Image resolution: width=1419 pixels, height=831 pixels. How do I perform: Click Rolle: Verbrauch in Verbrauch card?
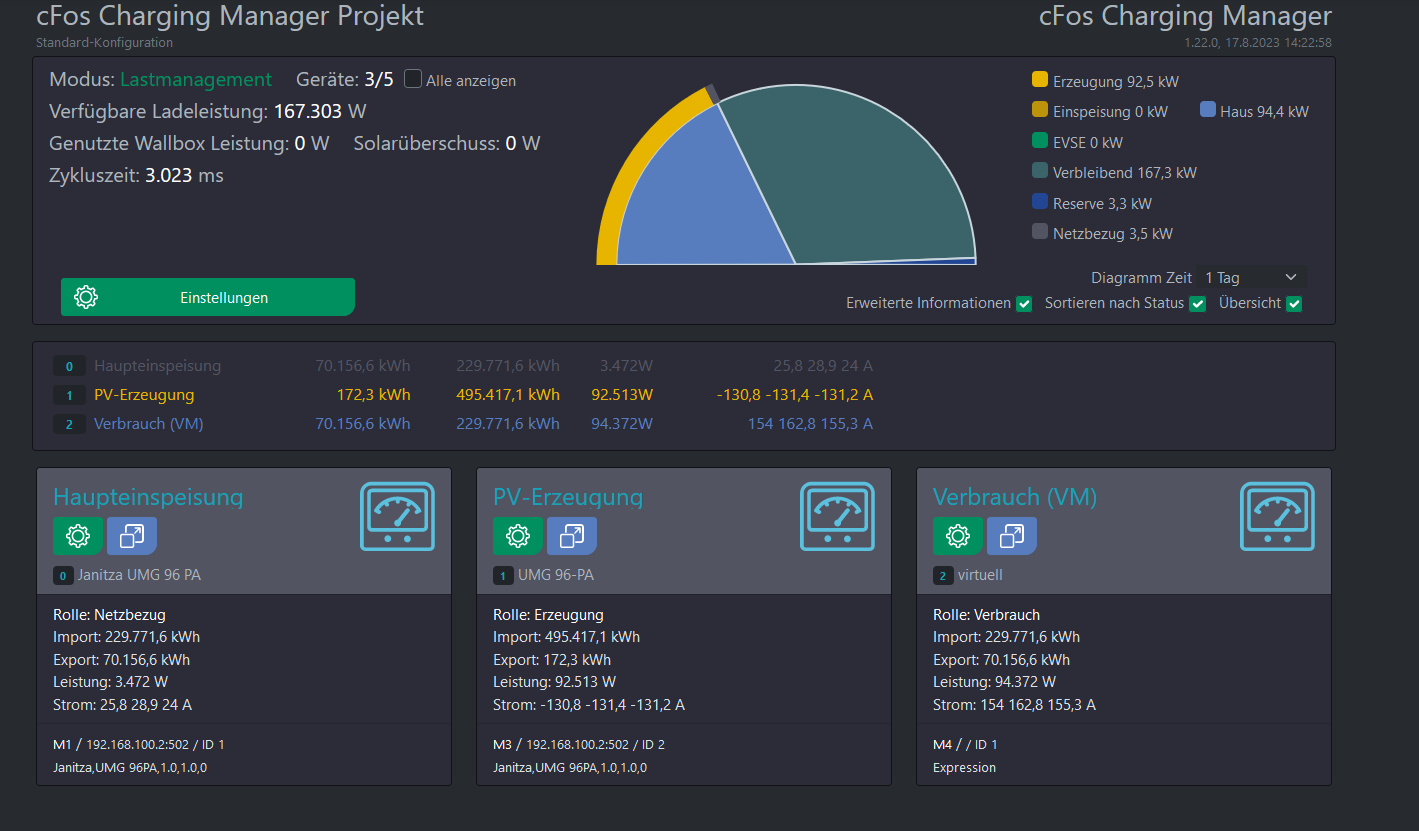[986, 615]
